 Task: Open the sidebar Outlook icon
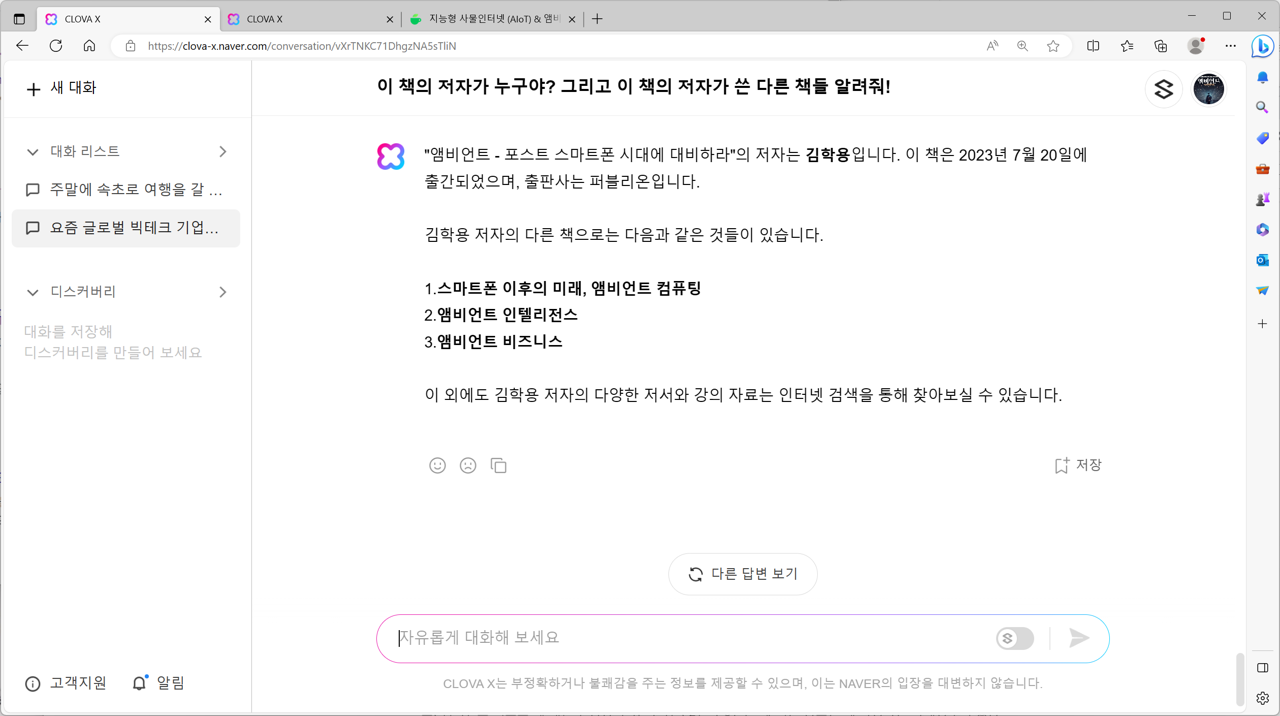pos(1262,260)
